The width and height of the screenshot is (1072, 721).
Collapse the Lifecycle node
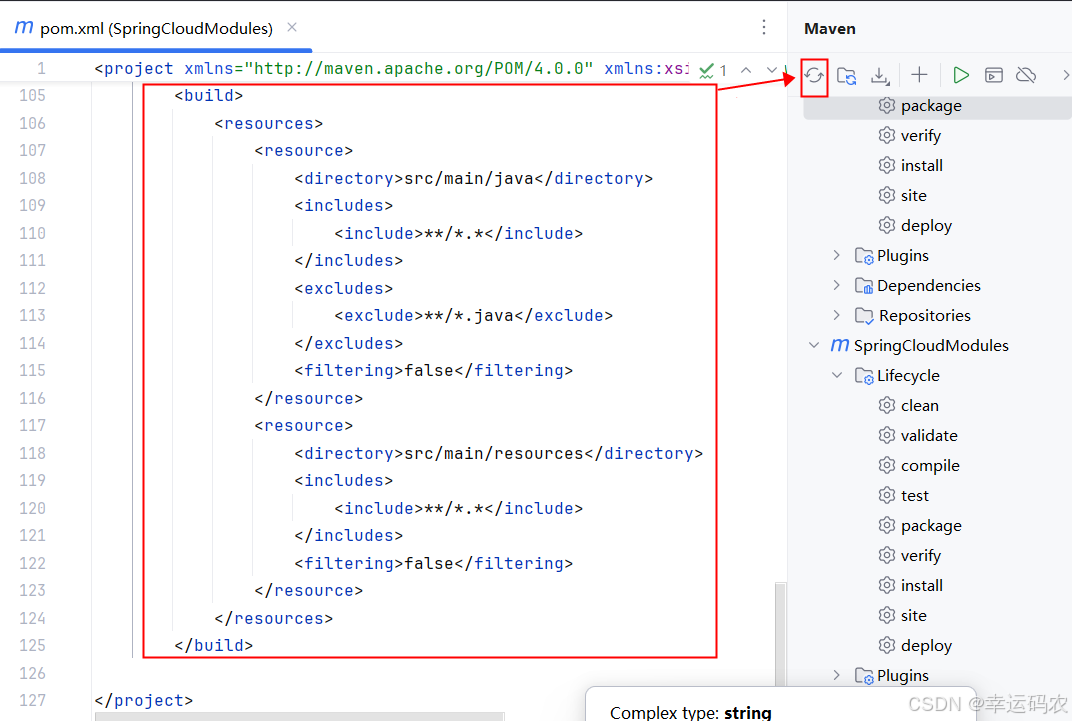837,375
